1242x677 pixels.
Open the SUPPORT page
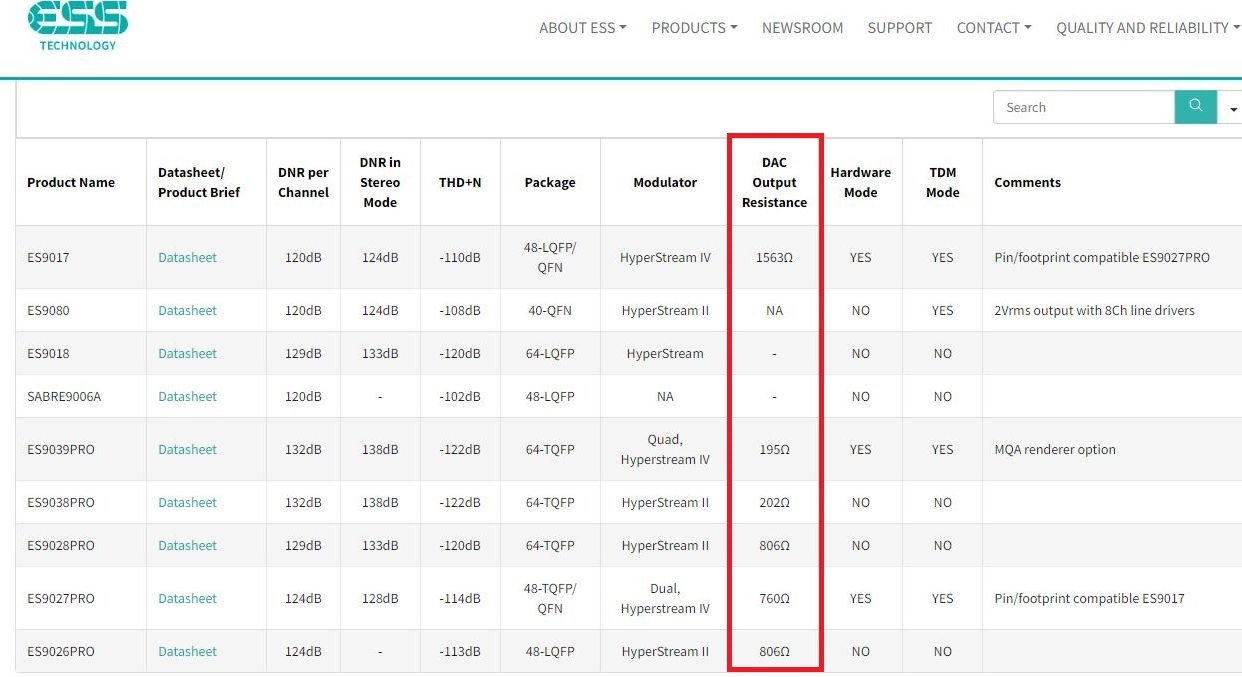click(900, 28)
